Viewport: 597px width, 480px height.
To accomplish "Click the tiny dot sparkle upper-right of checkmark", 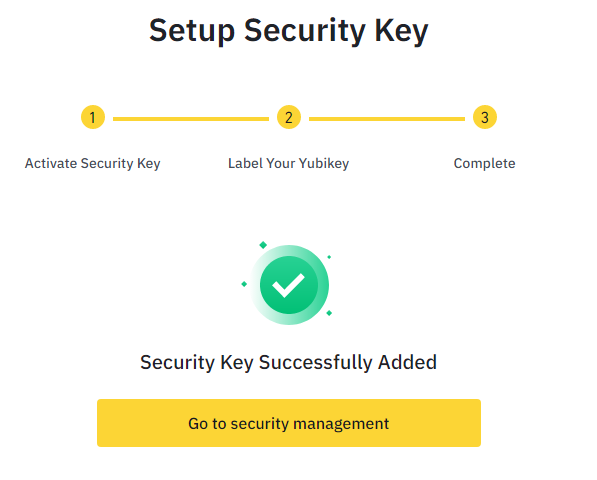I will 329,257.
